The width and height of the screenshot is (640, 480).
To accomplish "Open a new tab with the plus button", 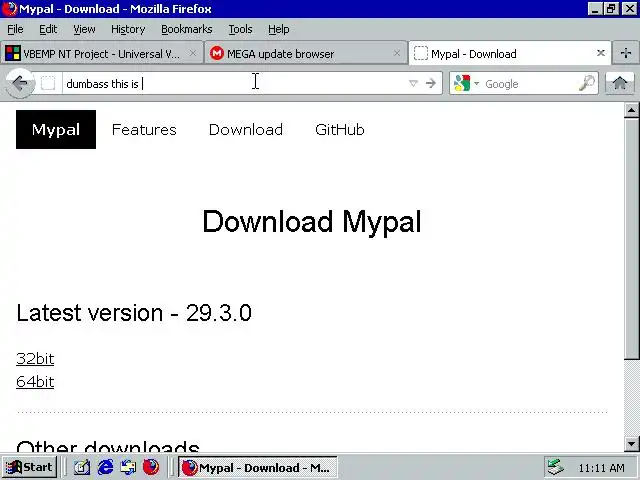I will point(626,53).
